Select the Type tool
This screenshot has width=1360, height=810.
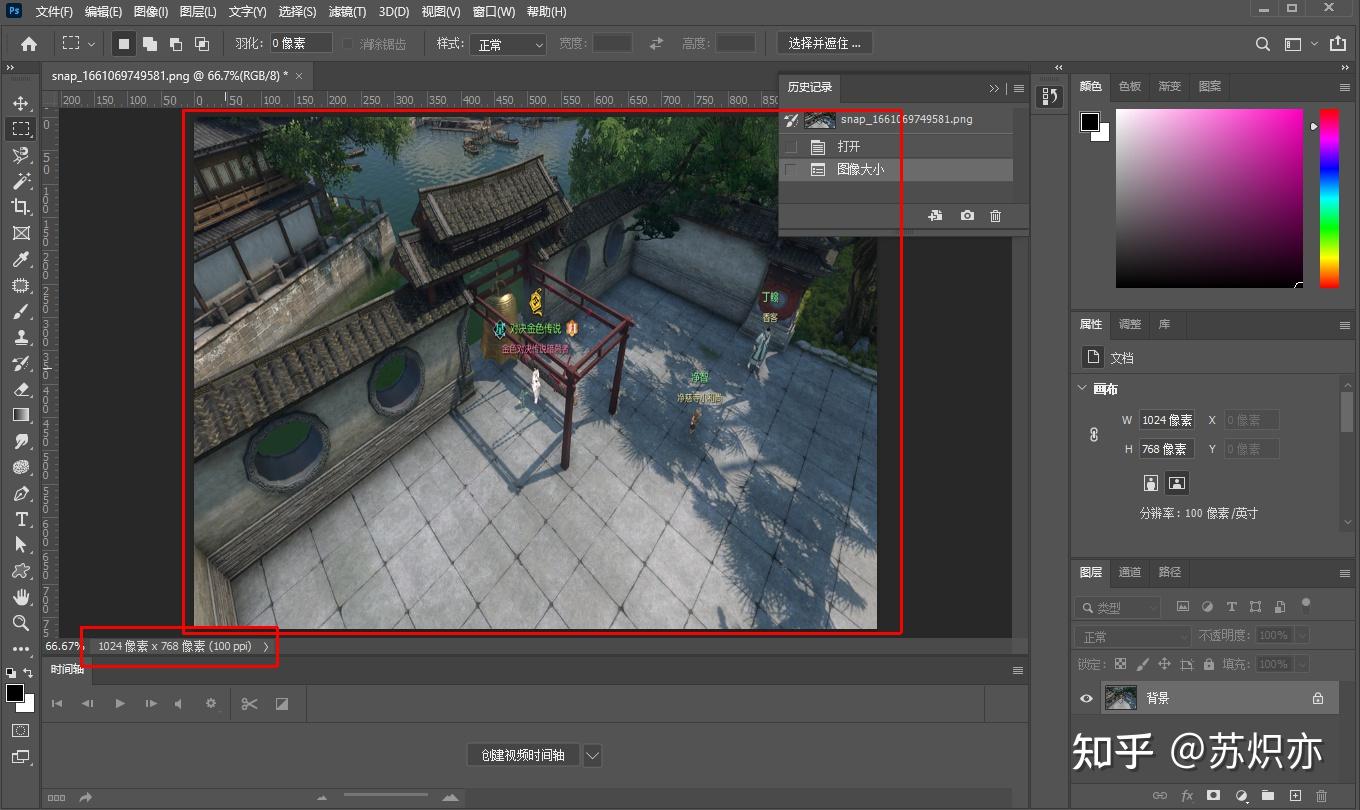coord(20,519)
